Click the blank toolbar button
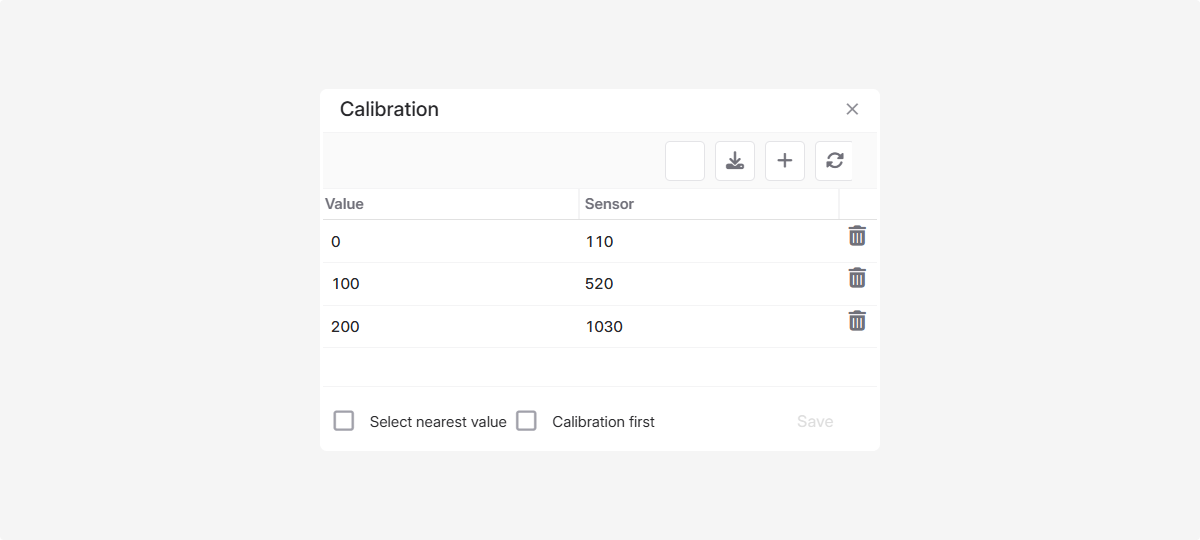Screen dimensions: 1200x540 tap(685, 161)
